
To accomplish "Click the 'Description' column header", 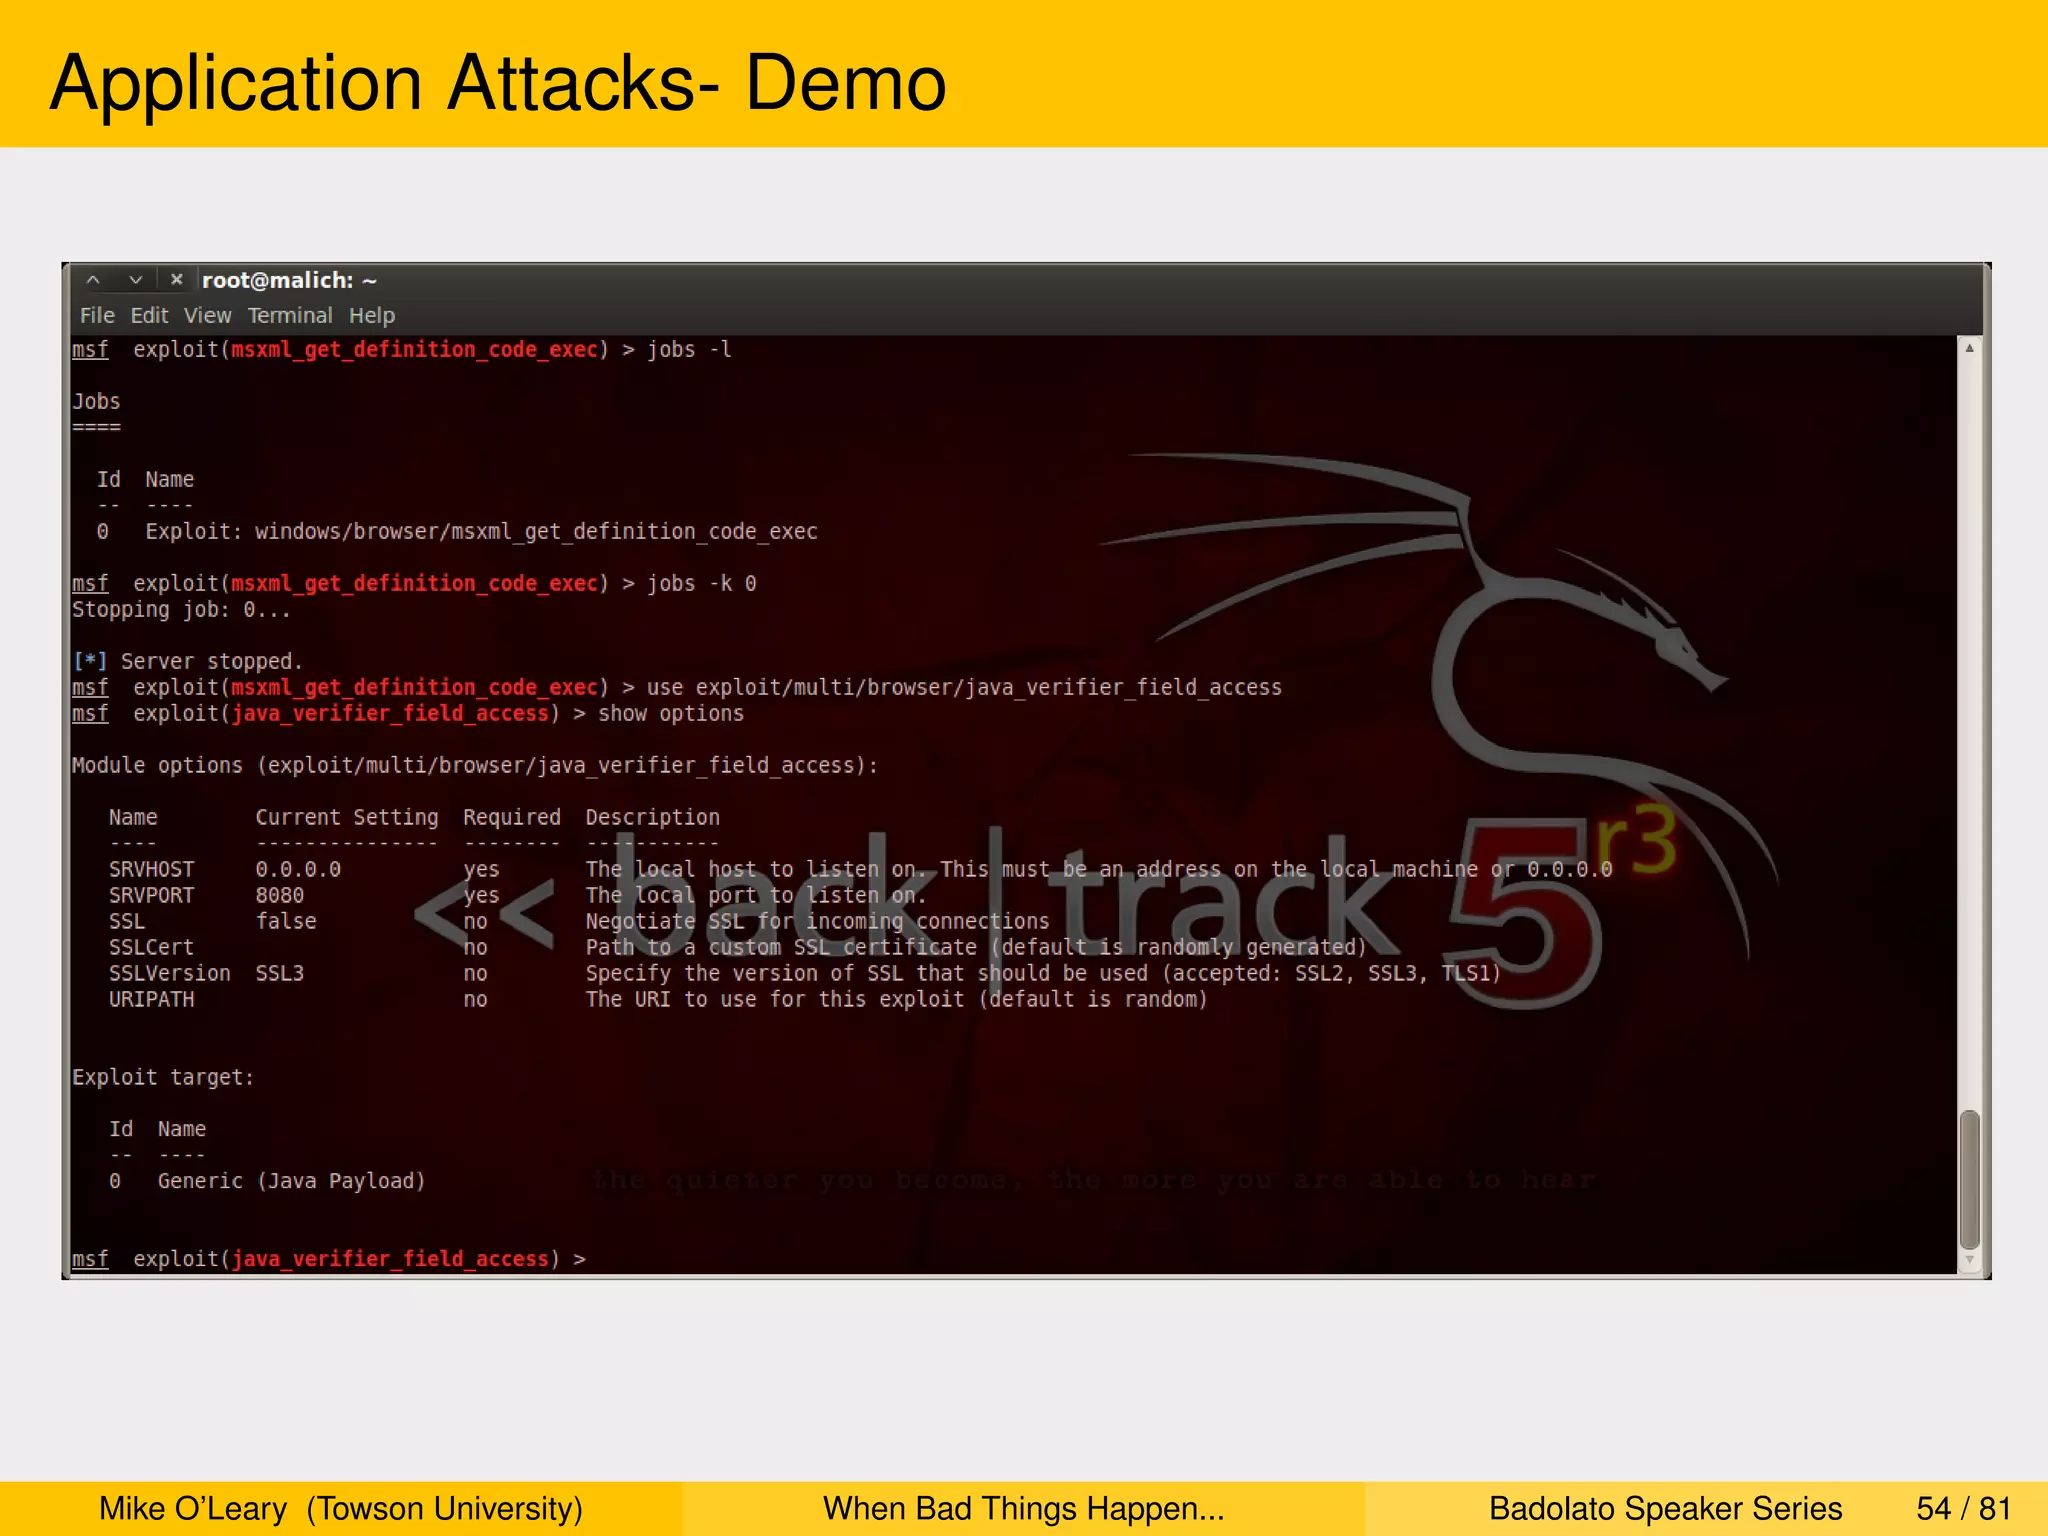I will click(x=652, y=817).
